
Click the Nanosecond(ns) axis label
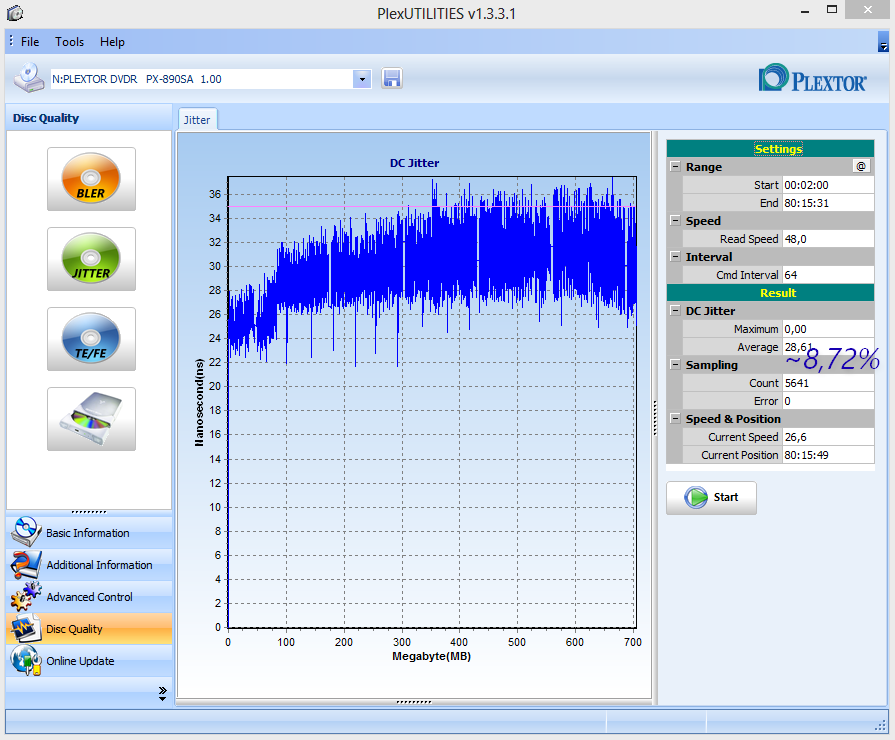[x=199, y=402]
